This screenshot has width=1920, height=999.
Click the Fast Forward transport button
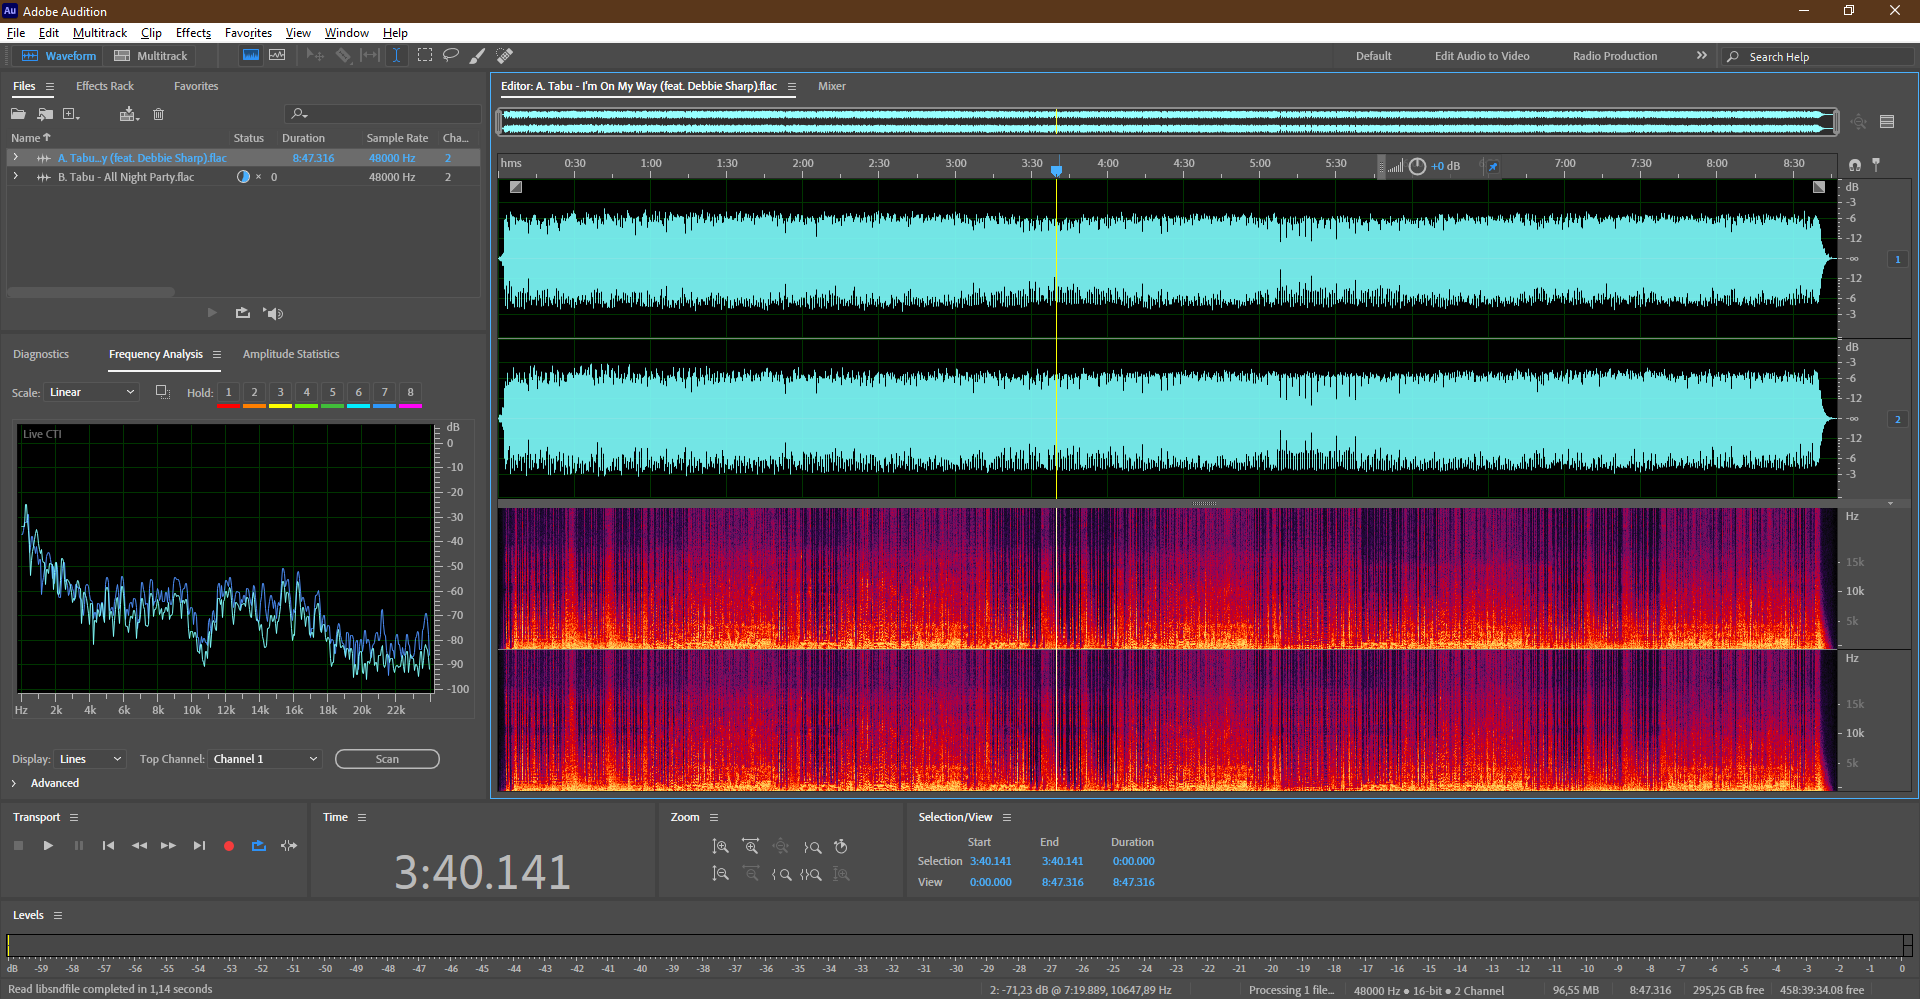pyautogui.click(x=168, y=846)
